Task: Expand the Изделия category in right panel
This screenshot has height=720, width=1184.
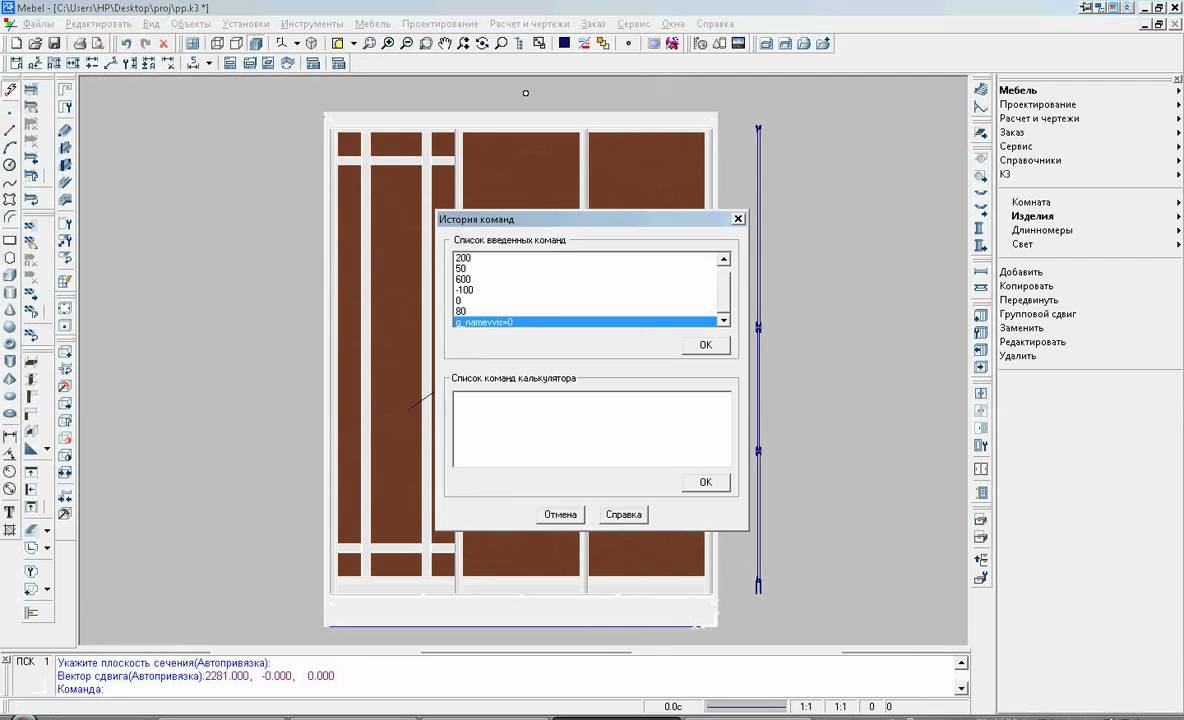Action: tap(1032, 216)
